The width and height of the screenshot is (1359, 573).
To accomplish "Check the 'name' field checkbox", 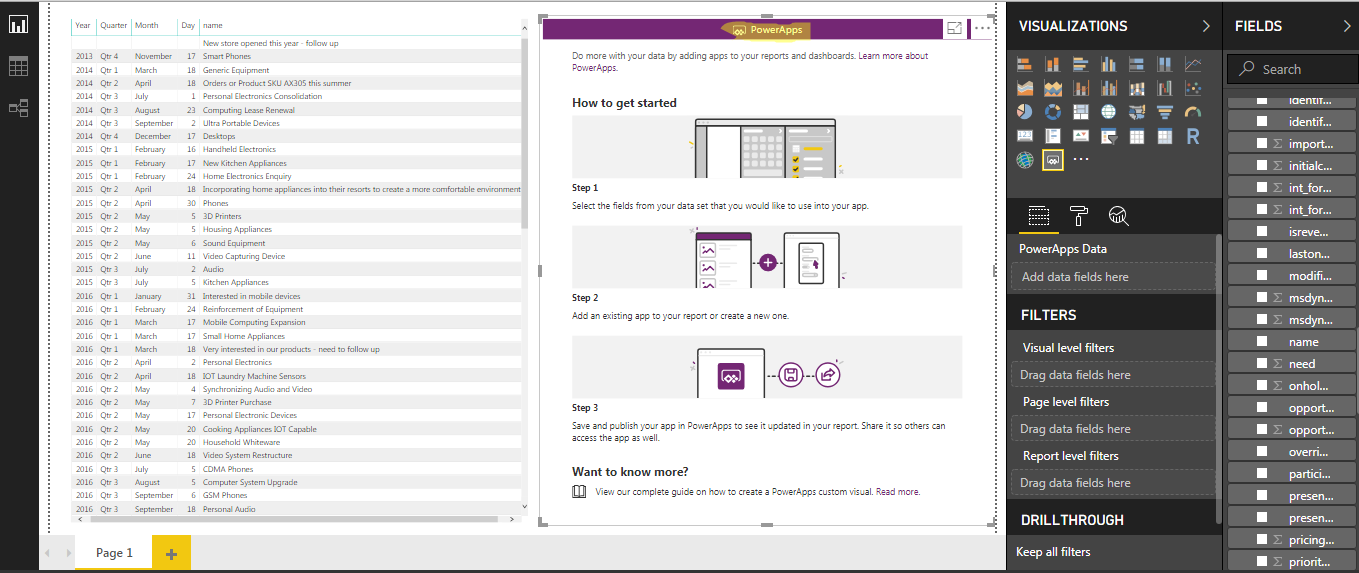I will [1262, 341].
